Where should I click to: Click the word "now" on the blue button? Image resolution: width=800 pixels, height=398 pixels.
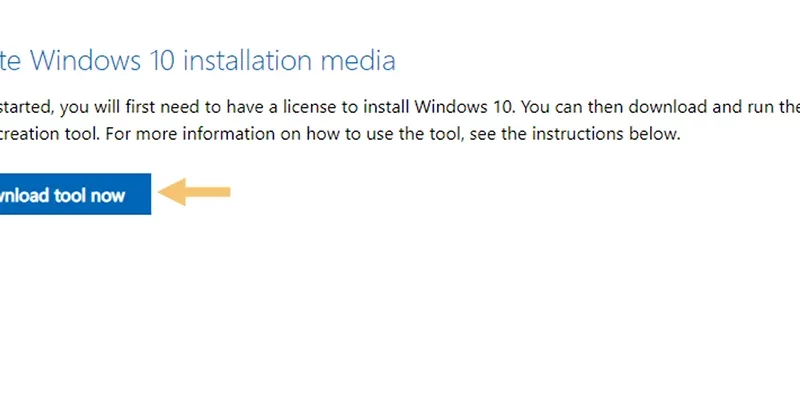click(108, 195)
